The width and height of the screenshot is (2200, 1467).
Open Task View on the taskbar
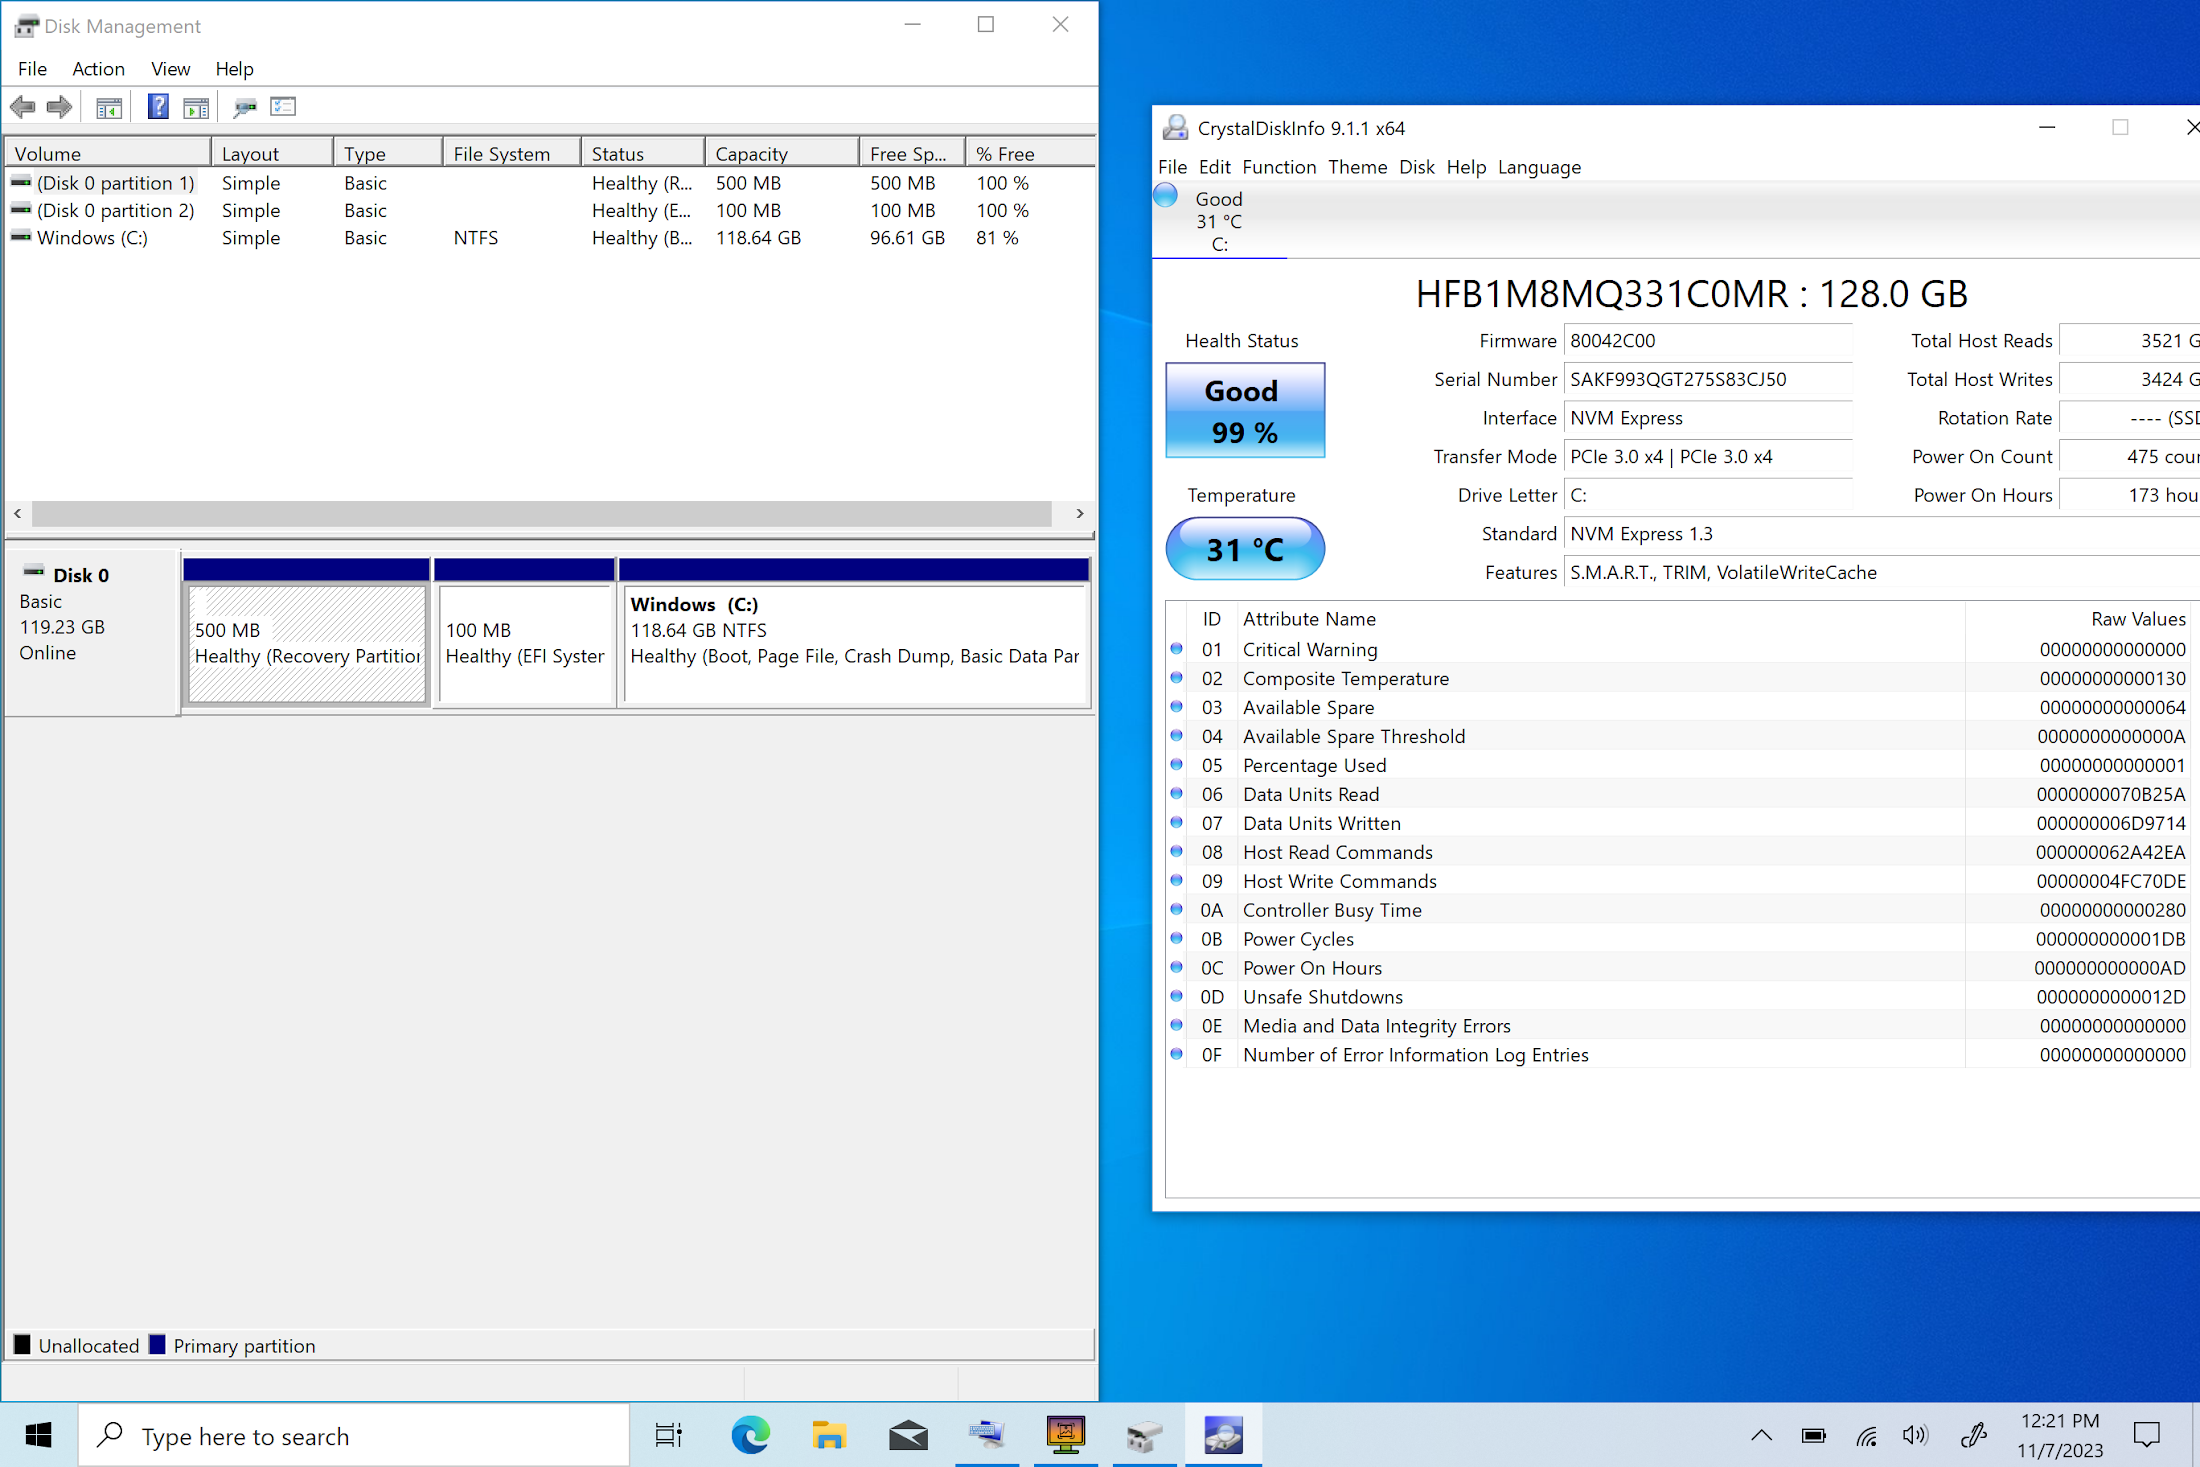pos(668,1435)
